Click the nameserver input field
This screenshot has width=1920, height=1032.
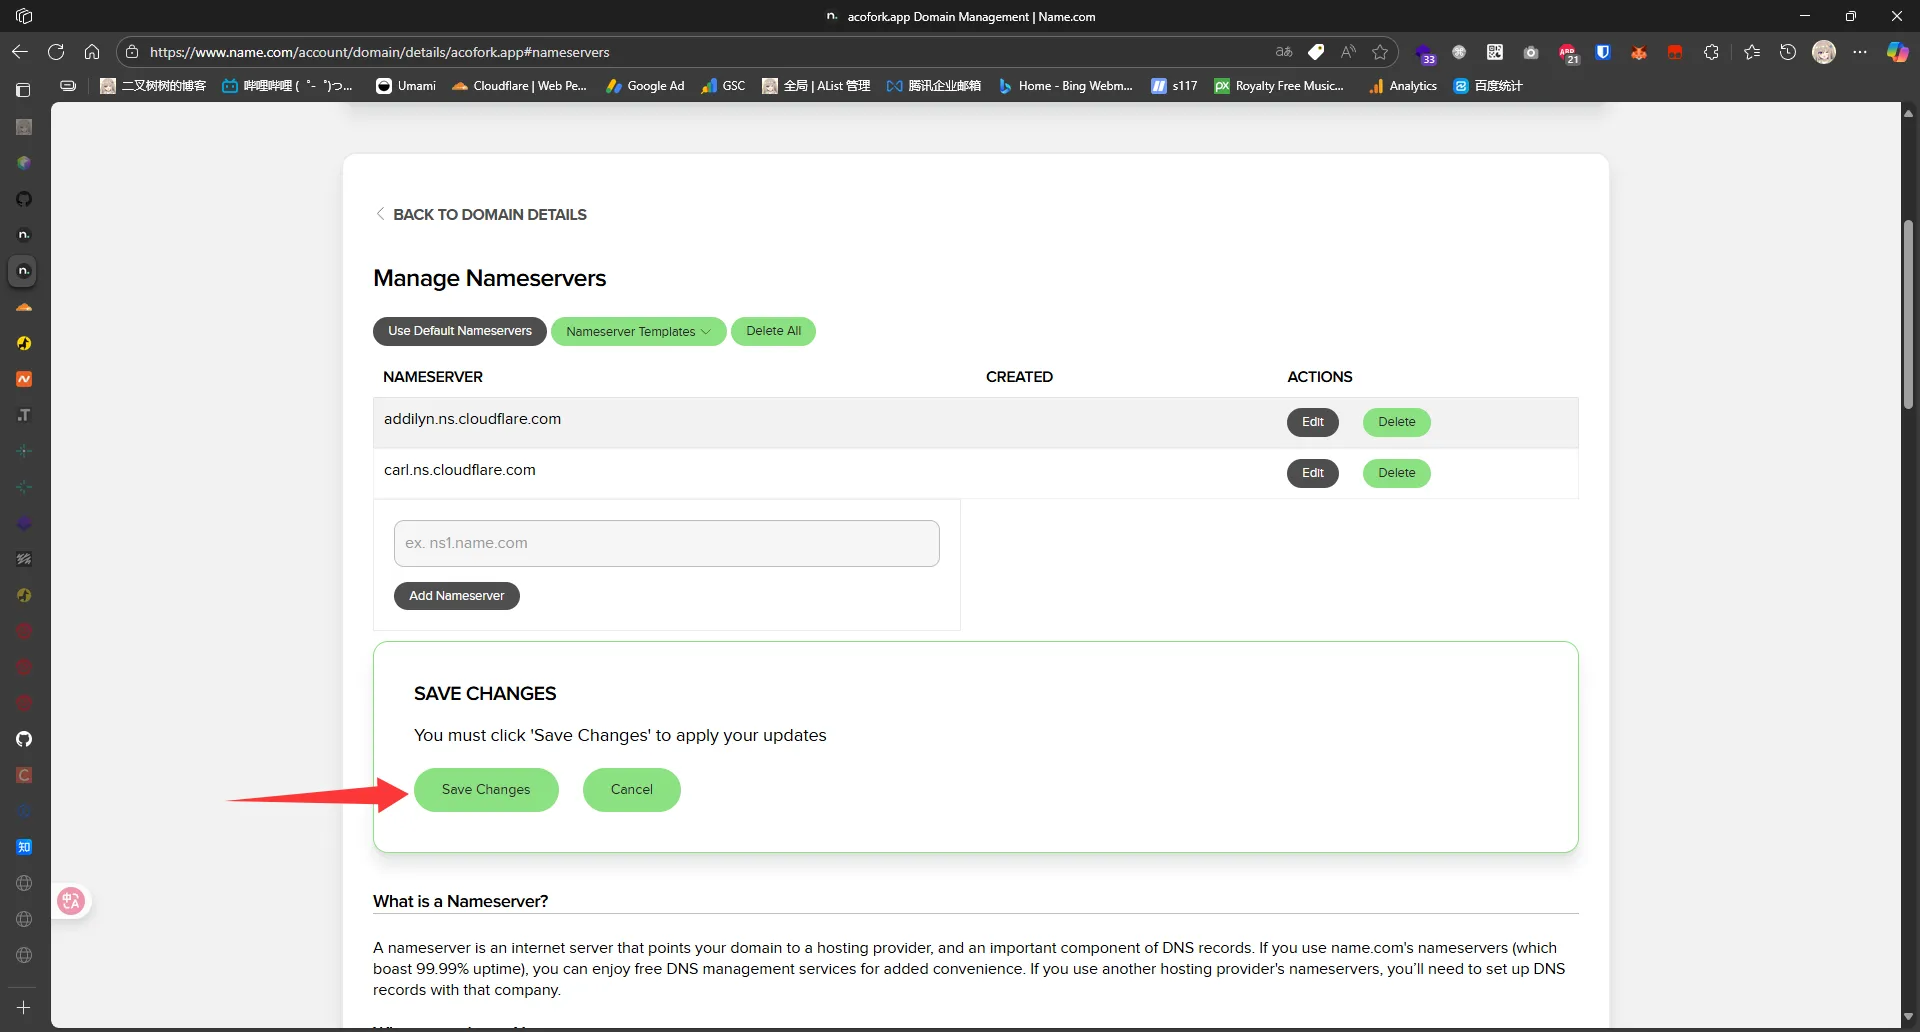click(666, 543)
